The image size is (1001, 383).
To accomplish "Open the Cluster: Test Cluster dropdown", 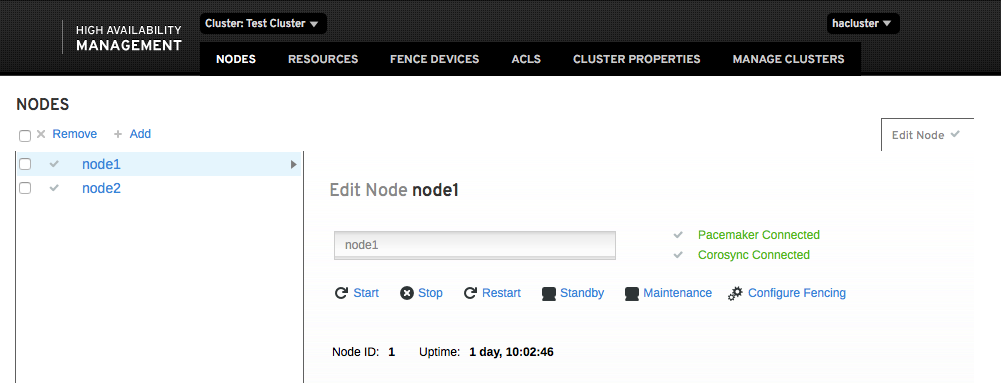I will 263,24.
